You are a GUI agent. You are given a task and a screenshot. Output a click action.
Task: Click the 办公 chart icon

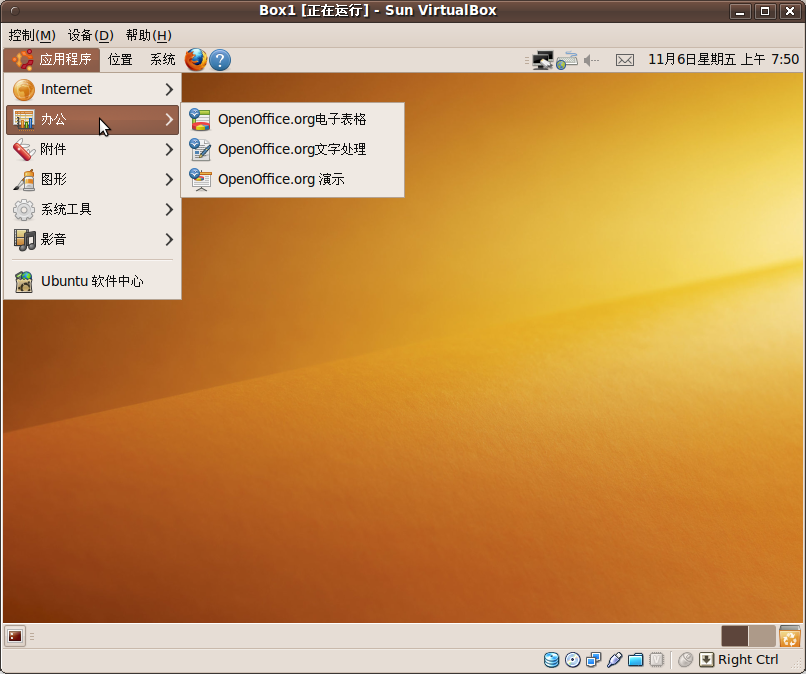[x=24, y=119]
